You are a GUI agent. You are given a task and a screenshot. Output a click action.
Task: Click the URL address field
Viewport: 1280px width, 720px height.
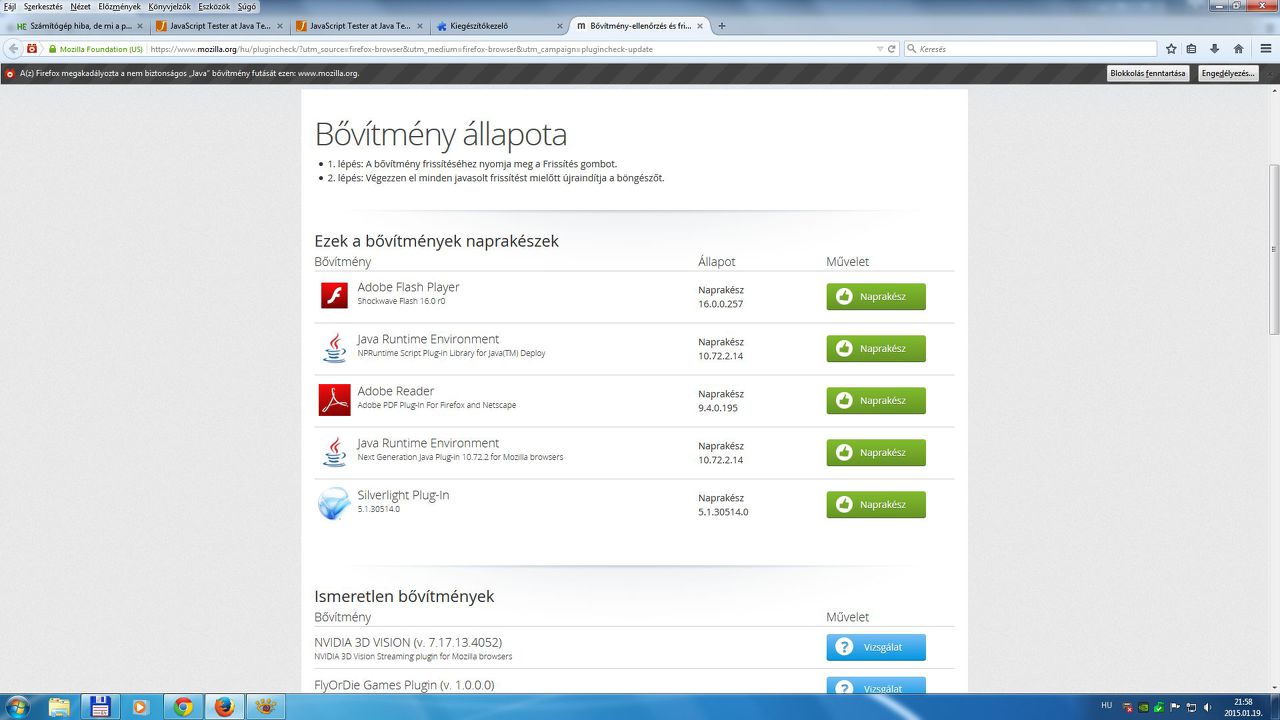510,48
